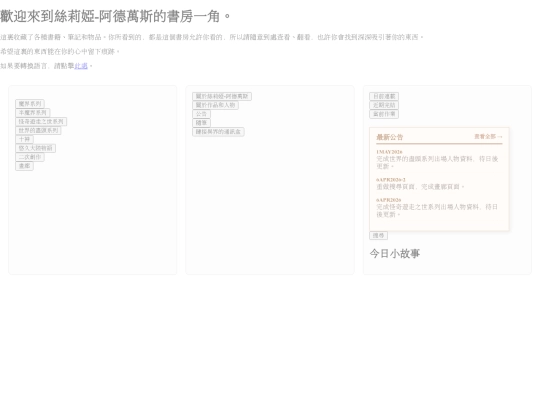Open the 魔界系列 button
The image size is (540, 405).
tap(30, 104)
